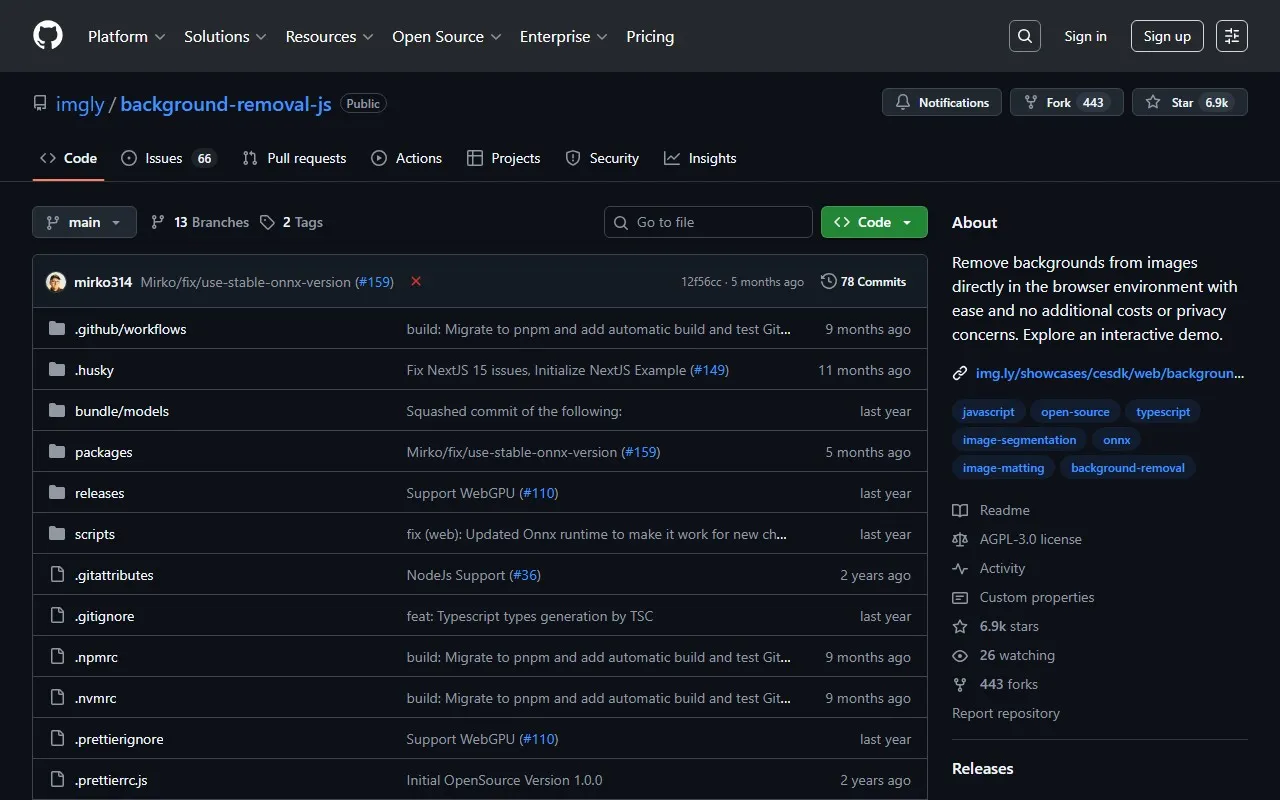Viewport: 1280px width, 800px height.
Task: Open the .github/workflows folder
Action: [130, 329]
